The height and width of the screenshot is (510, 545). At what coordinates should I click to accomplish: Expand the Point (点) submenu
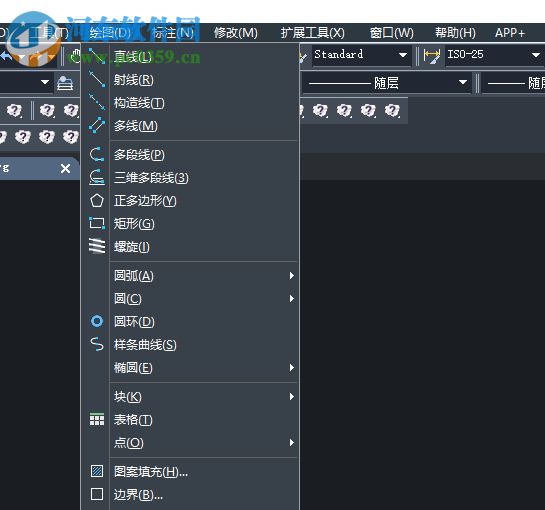click(190, 443)
